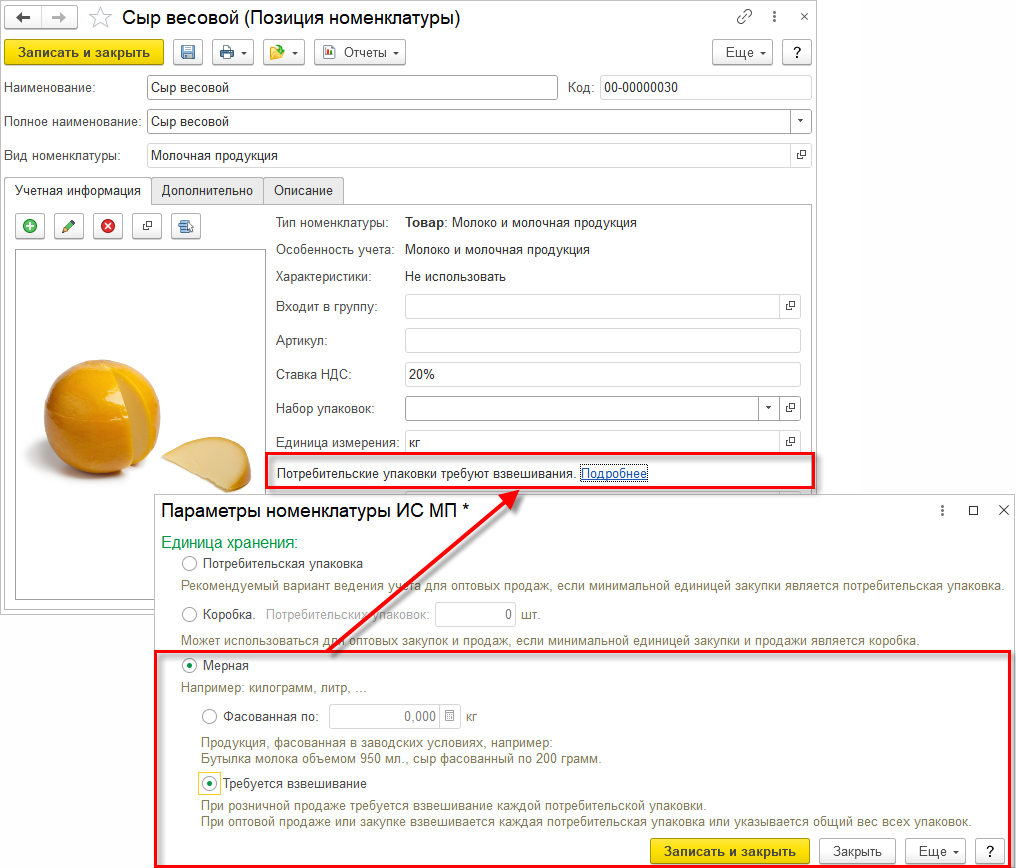Image resolution: width=1016 pixels, height=868 pixels.
Task: Click the Ставка НДС field showing 20%
Action: point(603,374)
